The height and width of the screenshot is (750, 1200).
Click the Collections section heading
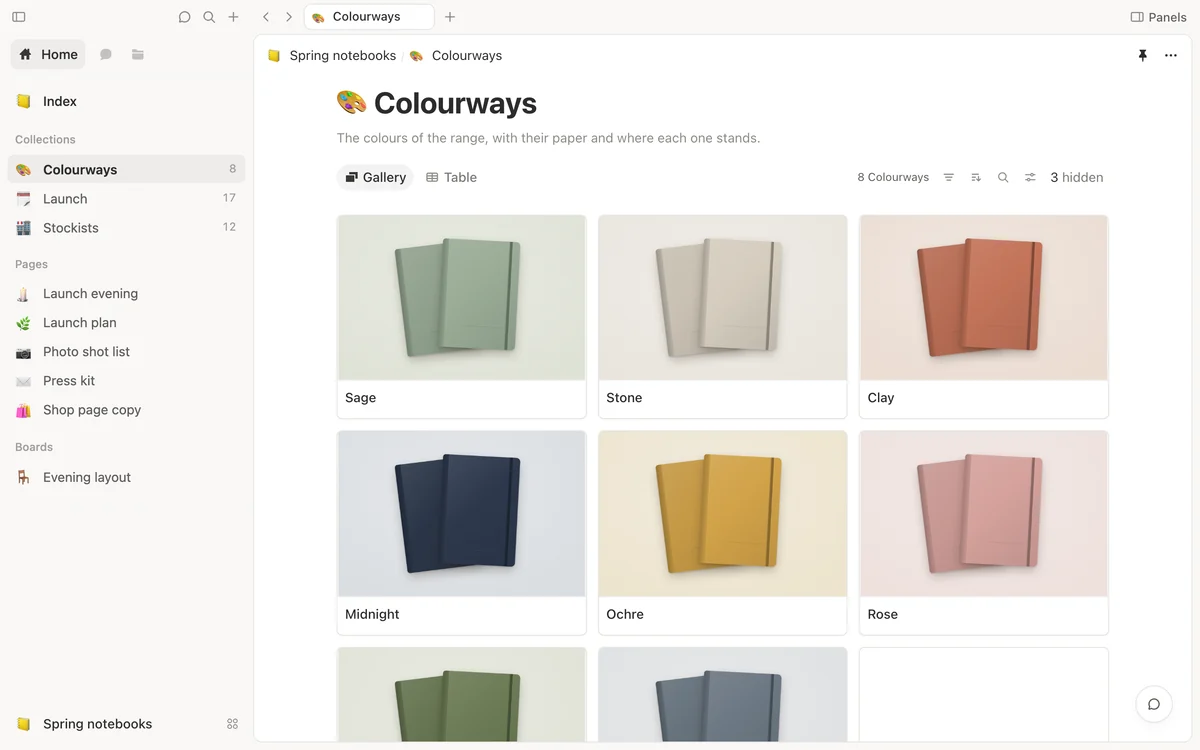click(45, 139)
